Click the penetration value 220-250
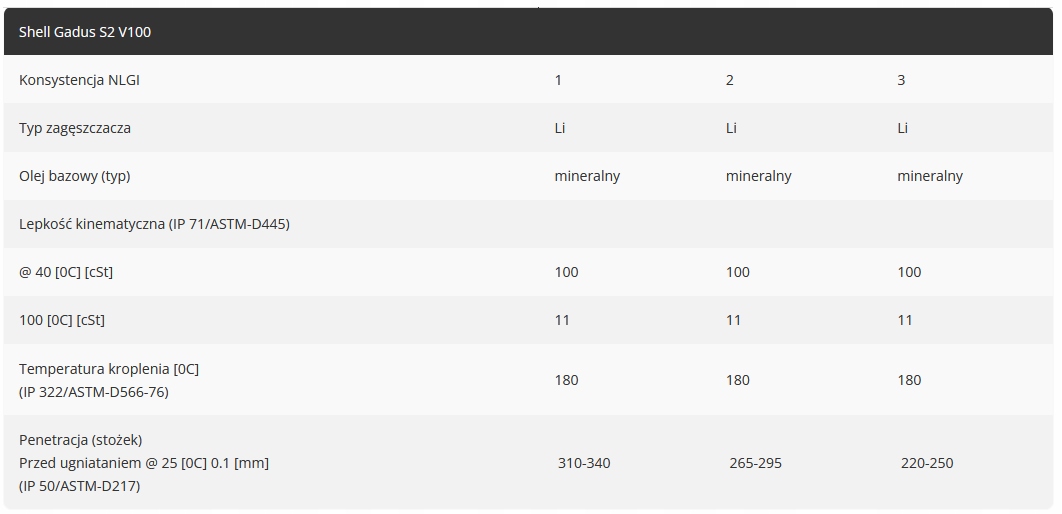 (927, 463)
